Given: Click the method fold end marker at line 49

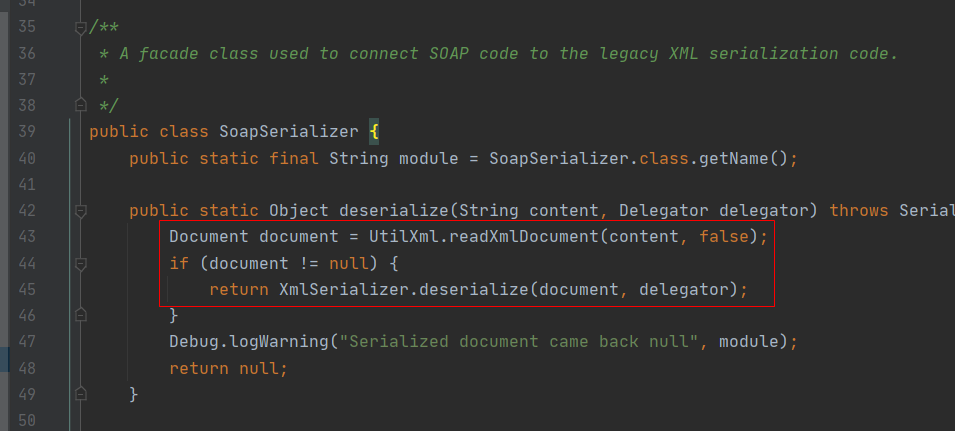Looking at the screenshot, I should click(81, 393).
